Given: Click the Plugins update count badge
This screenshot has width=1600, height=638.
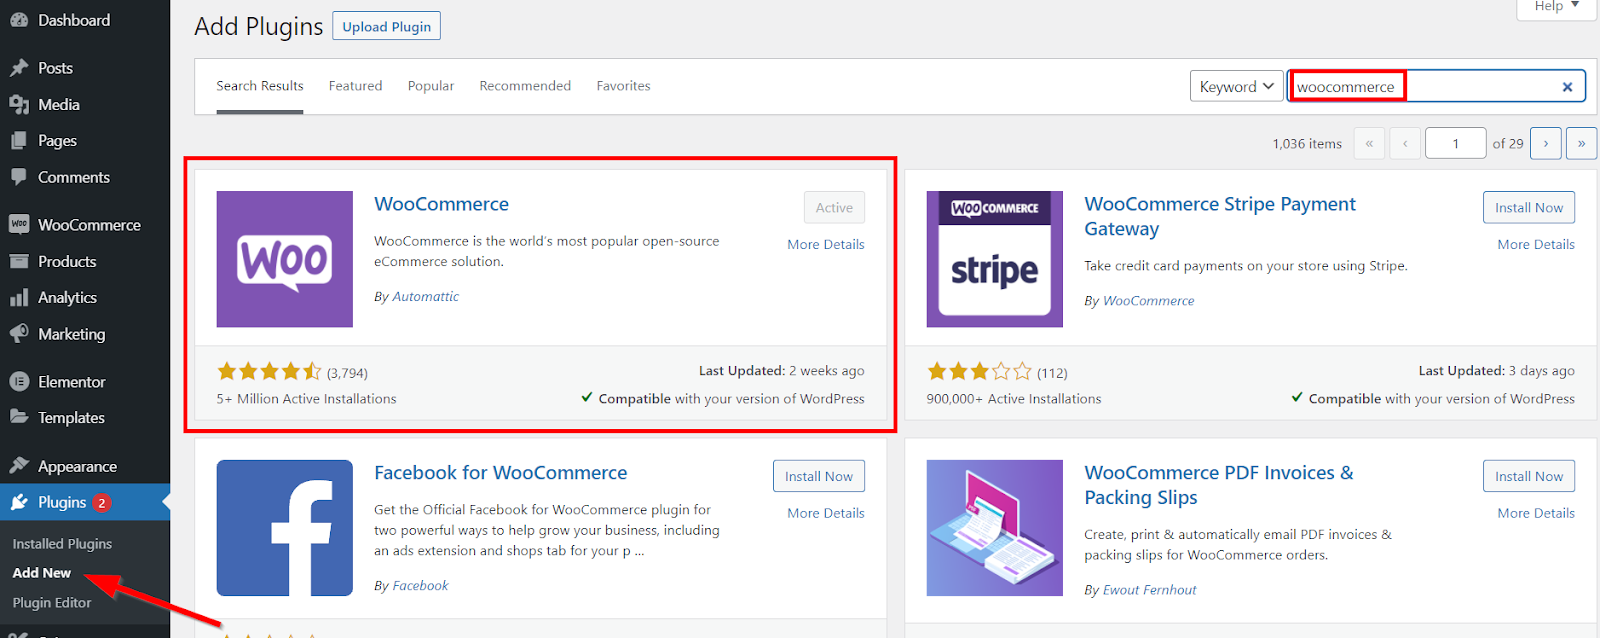Looking at the screenshot, I should point(102,503).
